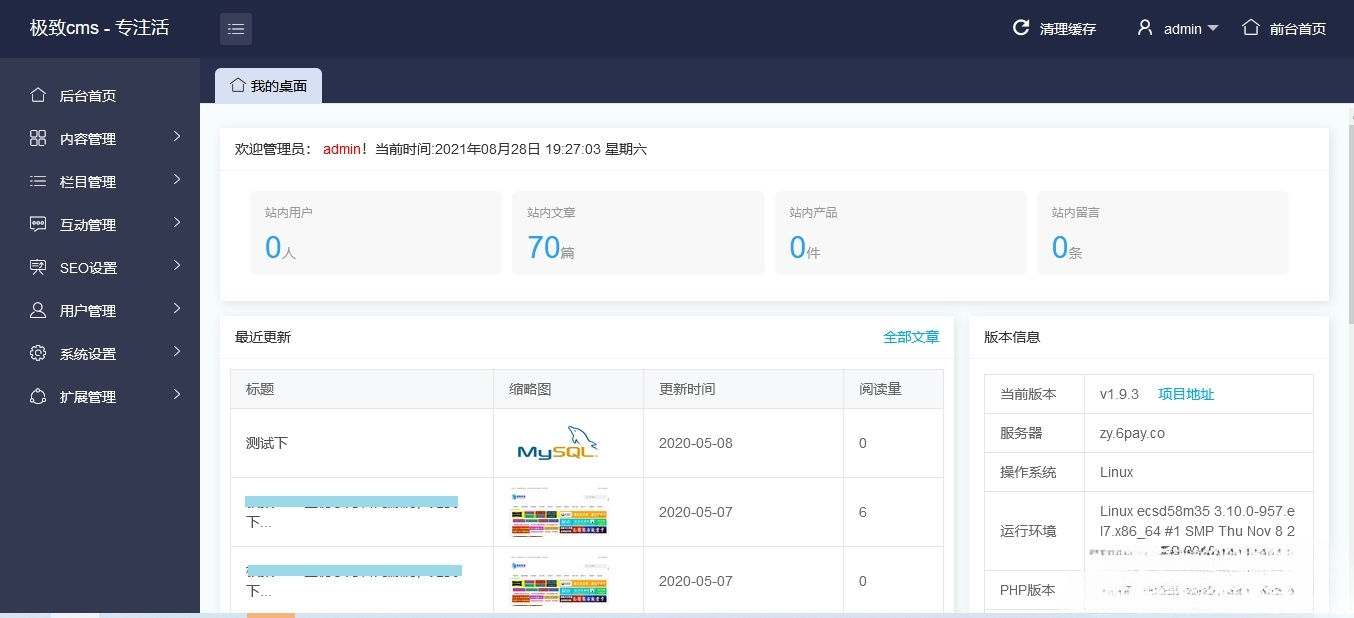Select the 后台首页 home icon

click(37, 94)
